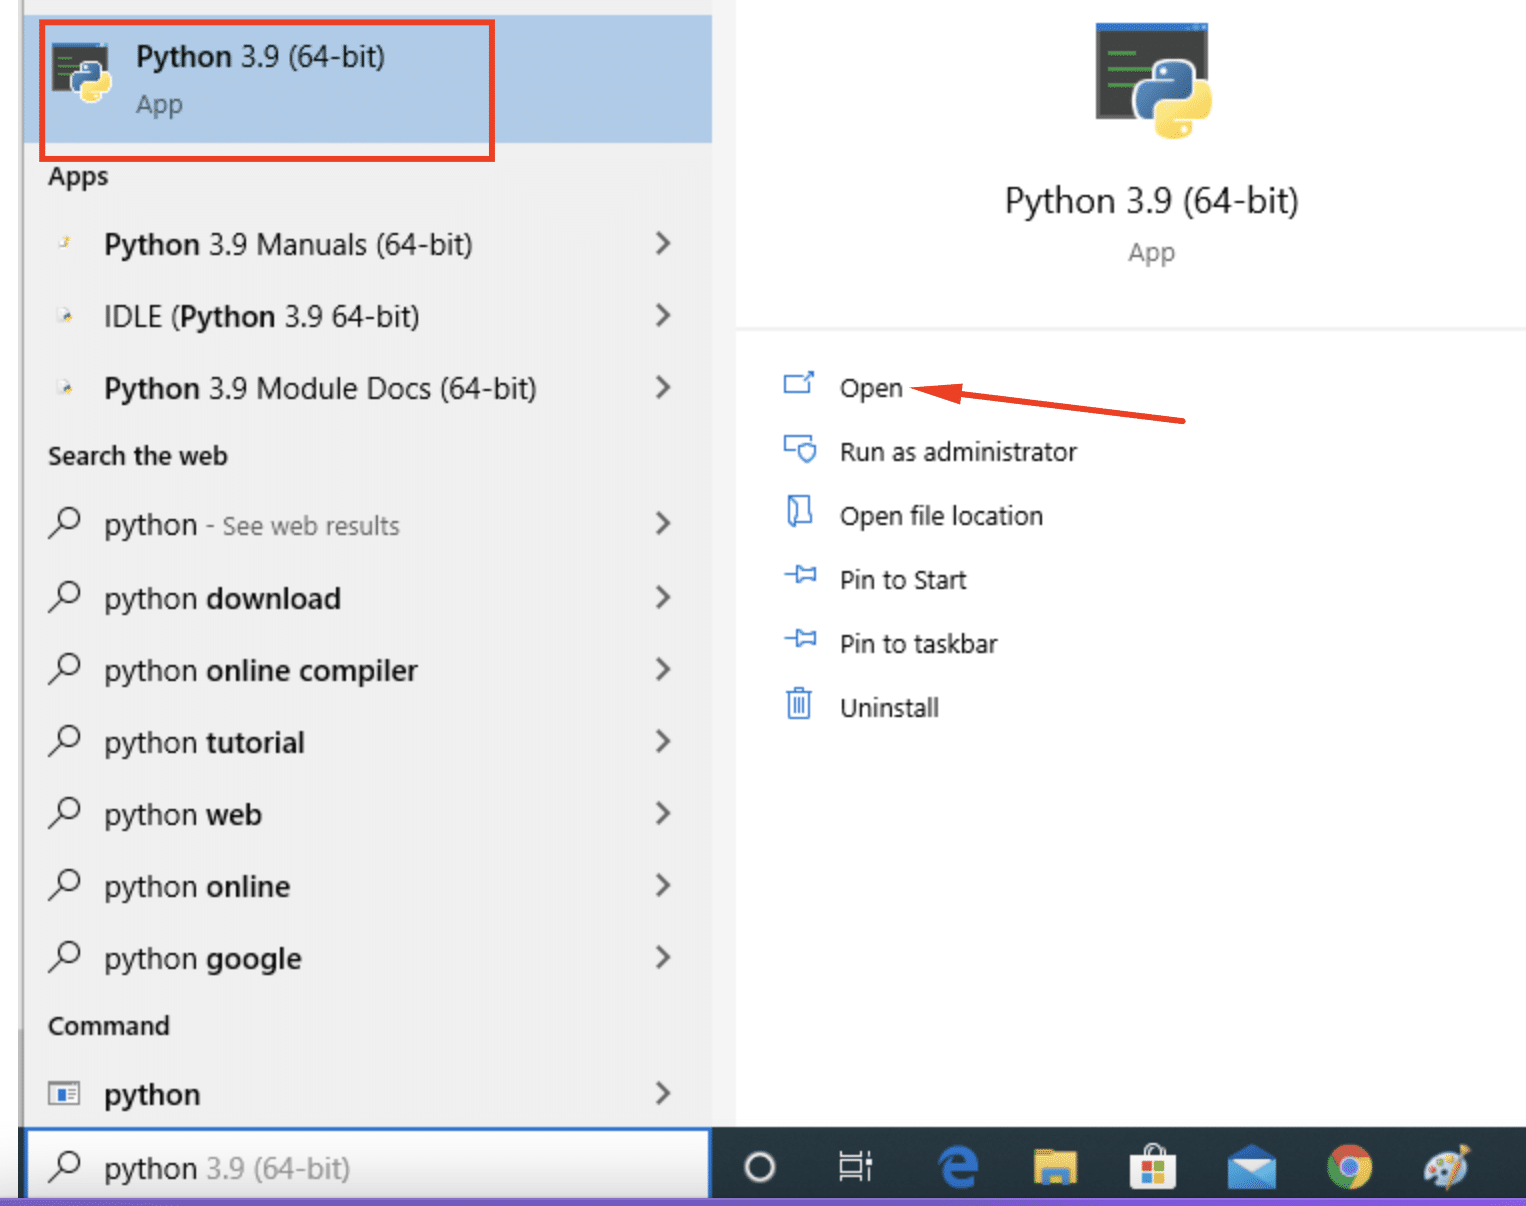Click the Uninstall trash can icon
The width and height of the screenshot is (1526, 1206).
point(799,703)
